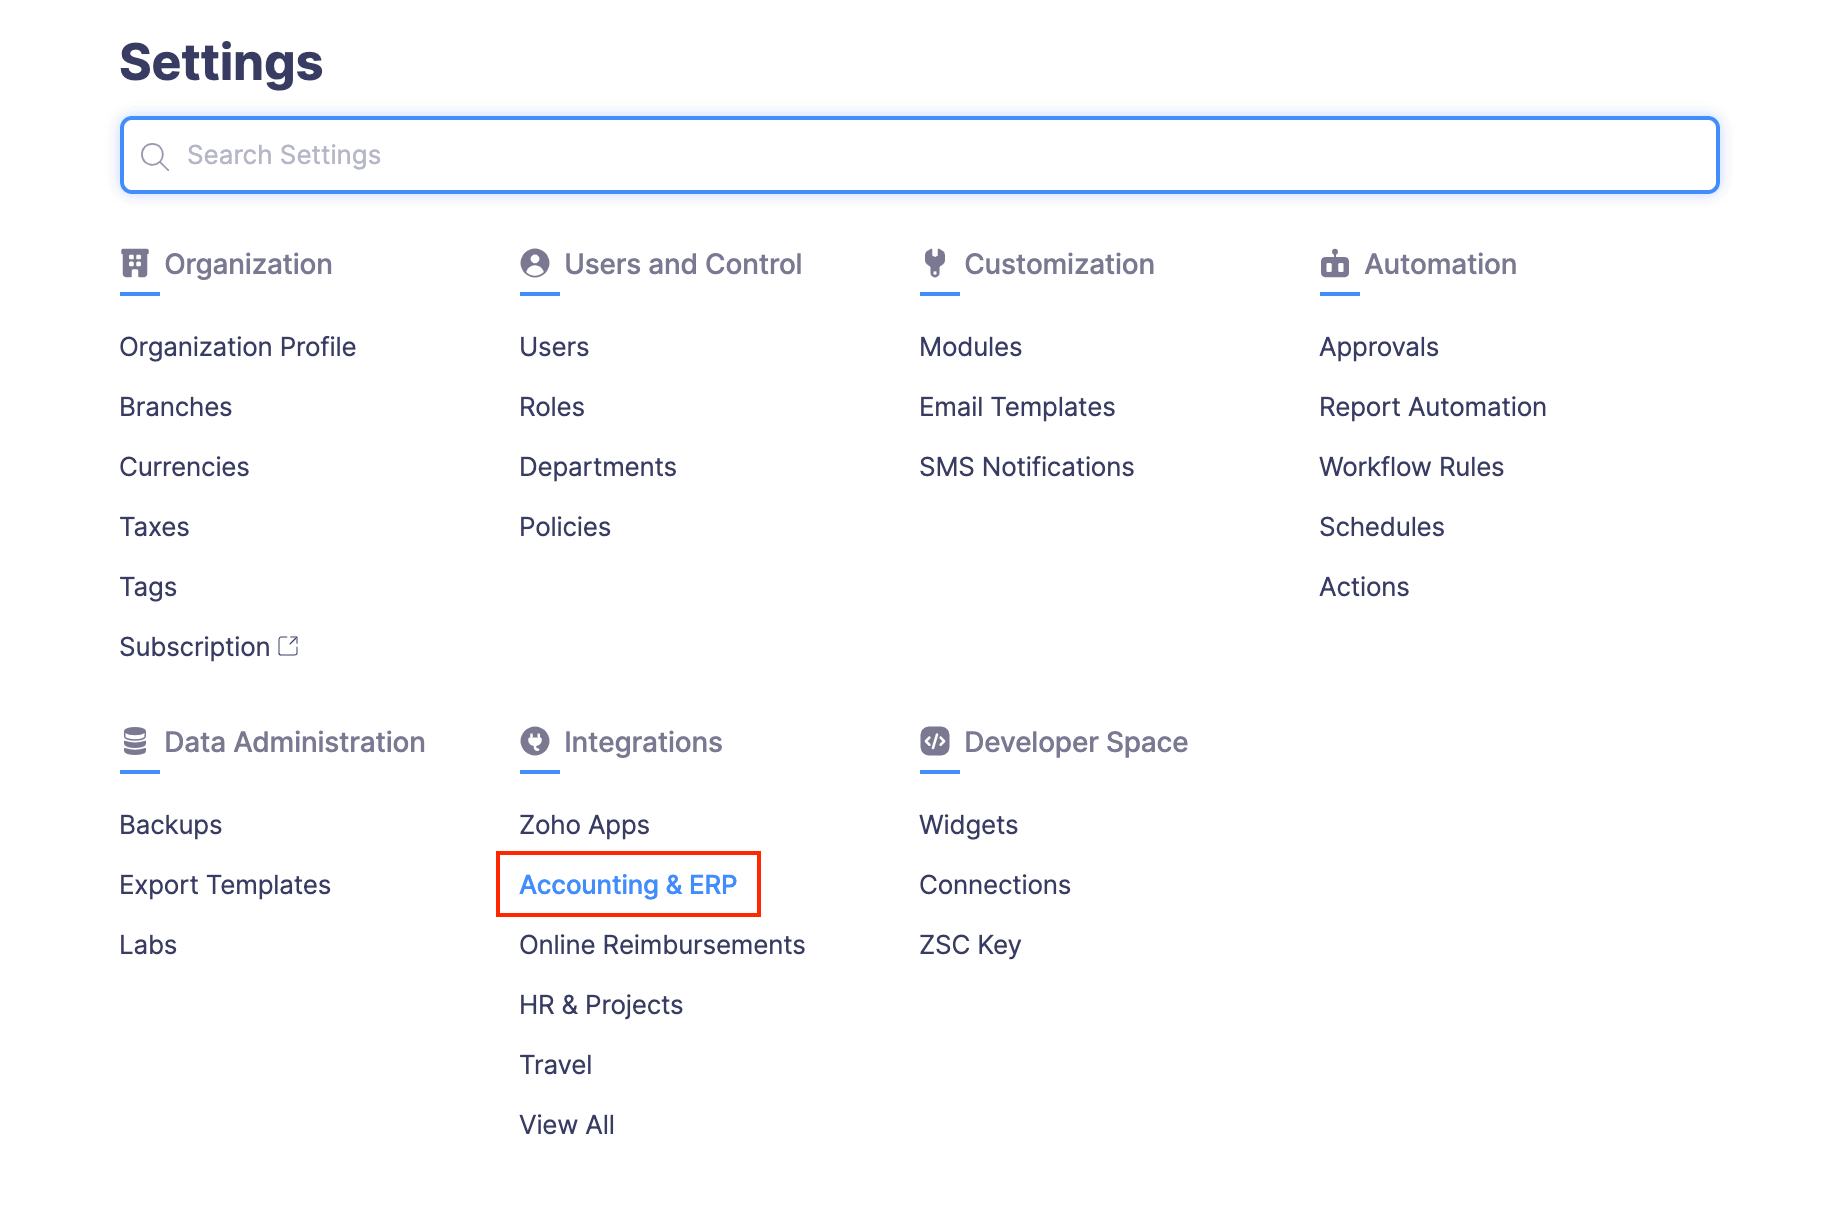Click the Automation robot icon

tap(1336, 264)
